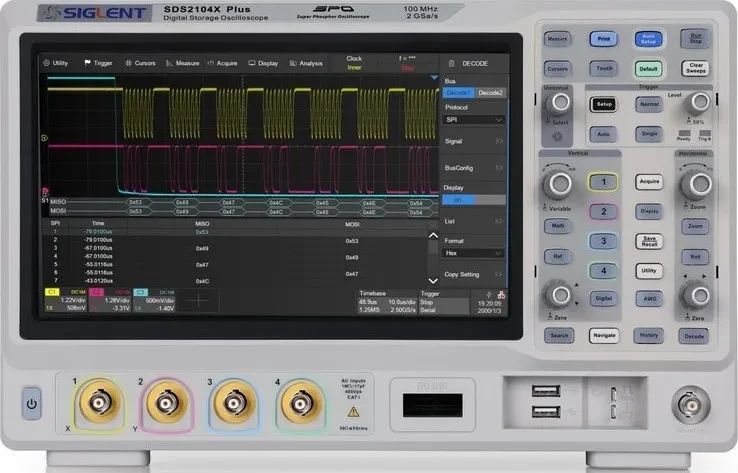Push the horizontal Zoom scale knob
Viewport: 738px width, 473px height.
tap(697, 184)
